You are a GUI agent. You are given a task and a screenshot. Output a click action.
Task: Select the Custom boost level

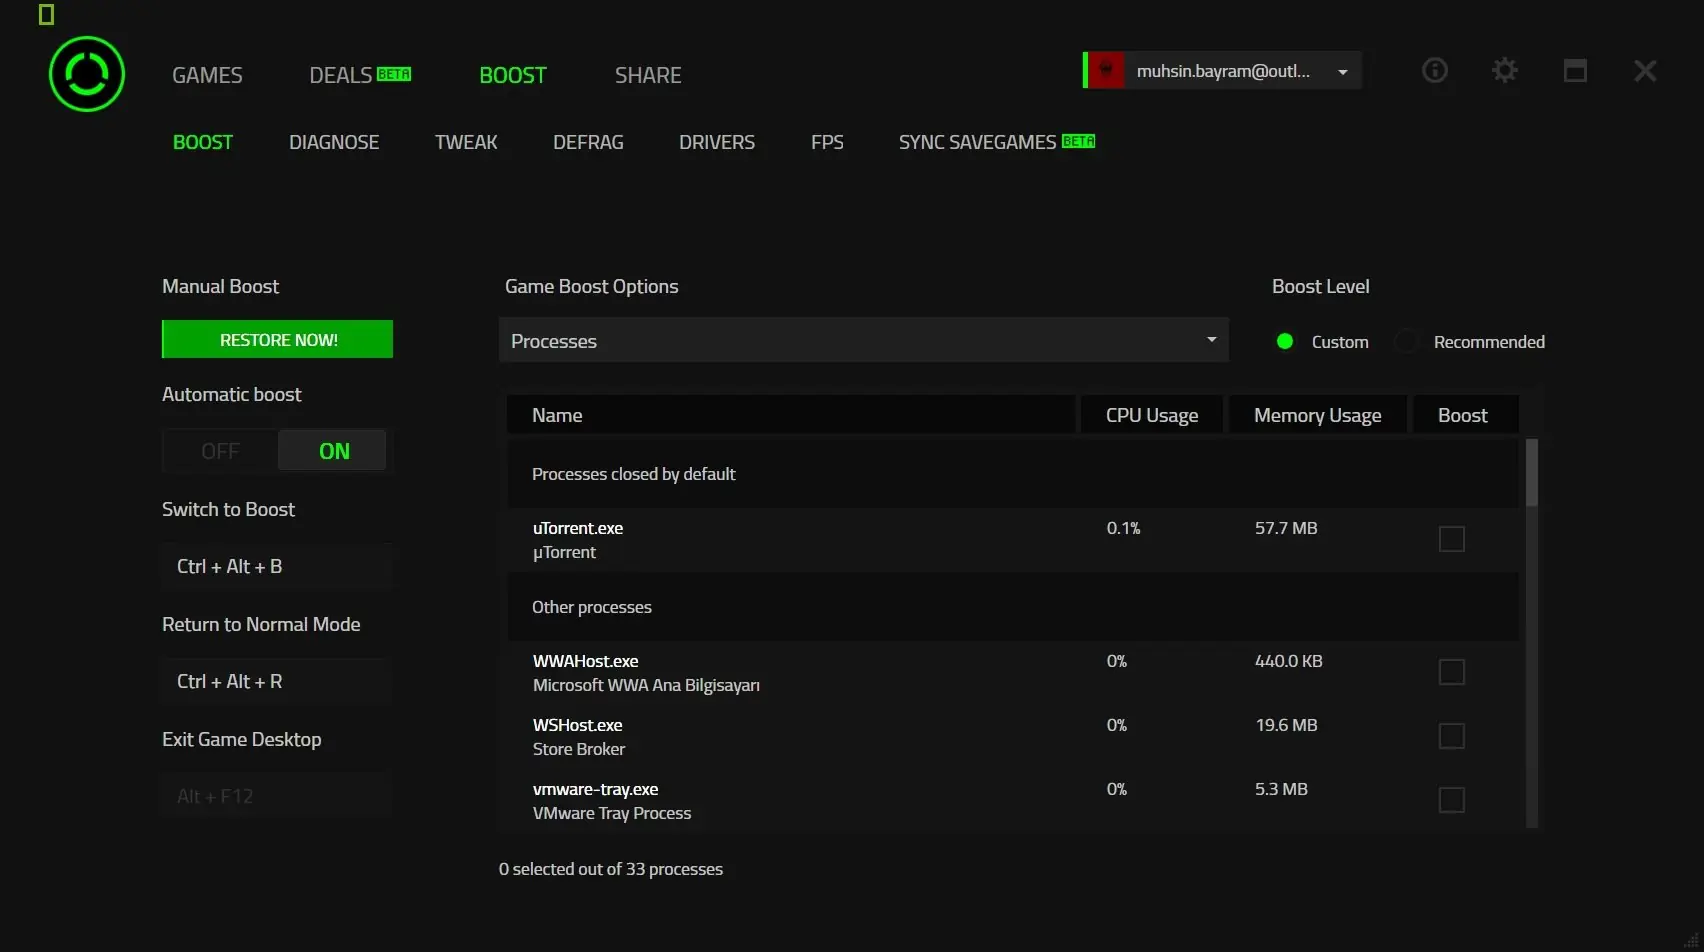[x=1321, y=342]
